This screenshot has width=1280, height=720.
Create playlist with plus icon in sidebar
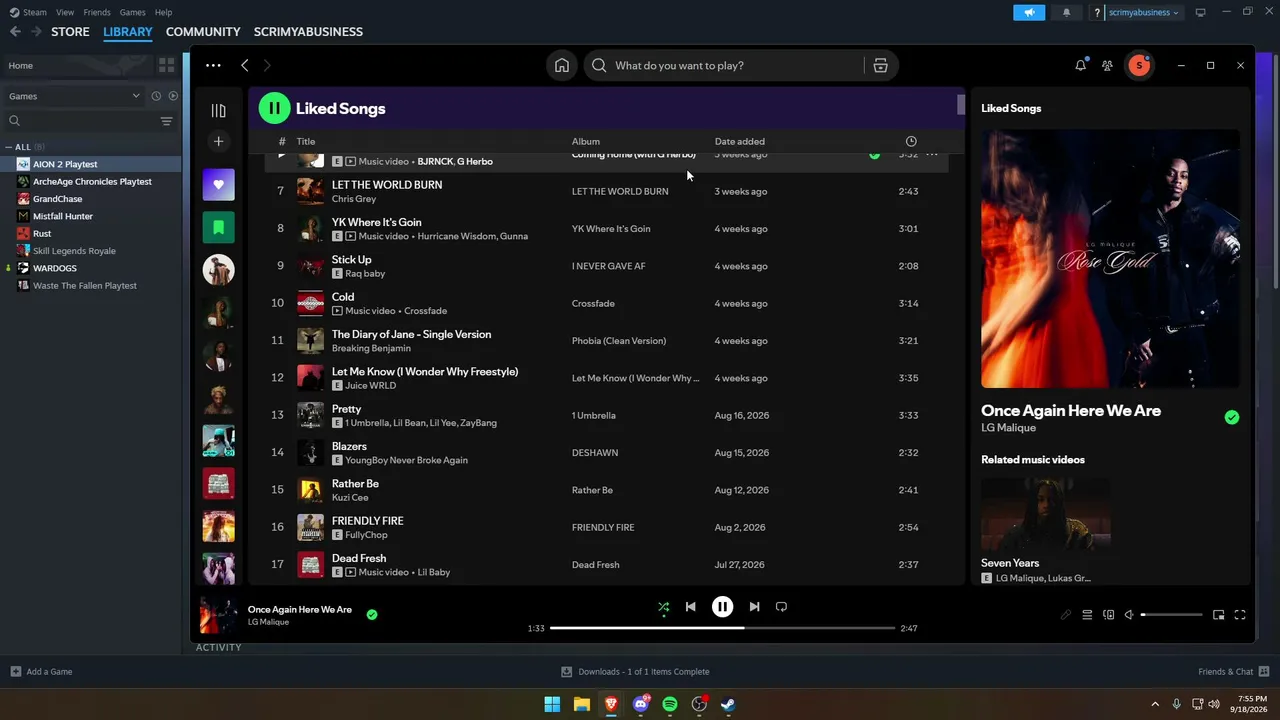[x=218, y=141]
